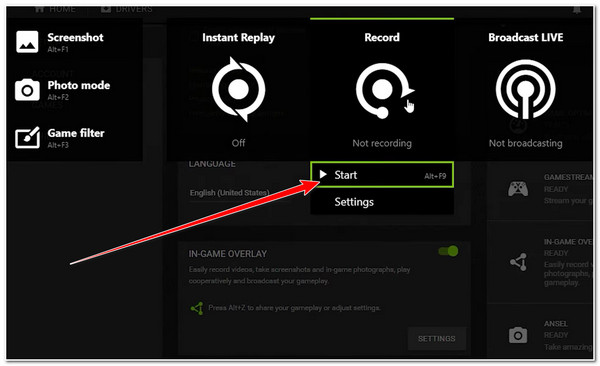Click the Ansel camera icon

click(518, 336)
